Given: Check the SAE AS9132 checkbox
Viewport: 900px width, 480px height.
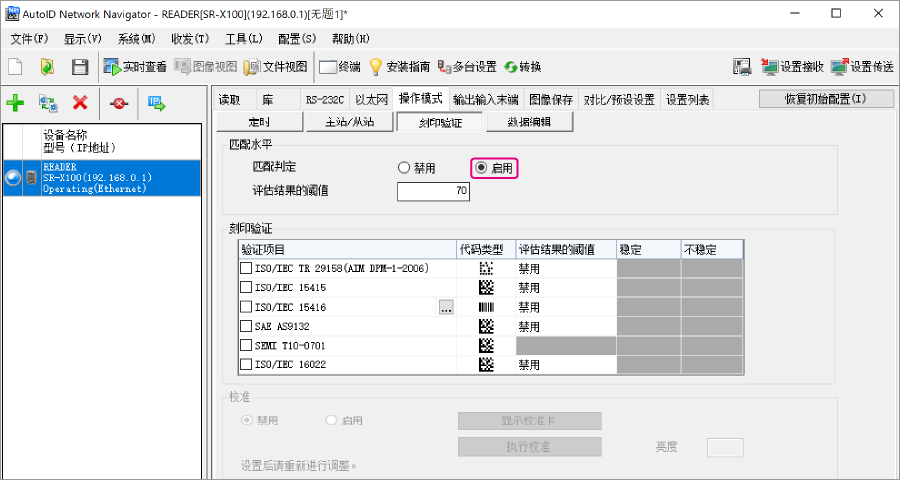Looking at the screenshot, I should point(246,326).
